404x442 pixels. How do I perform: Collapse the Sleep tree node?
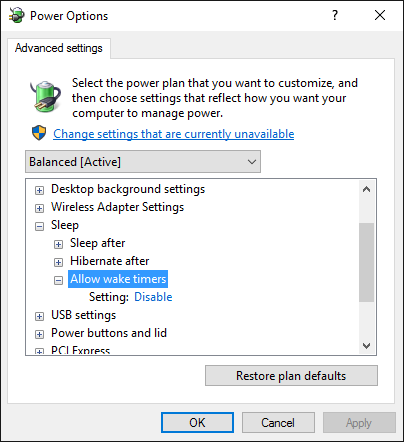(x=39, y=226)
